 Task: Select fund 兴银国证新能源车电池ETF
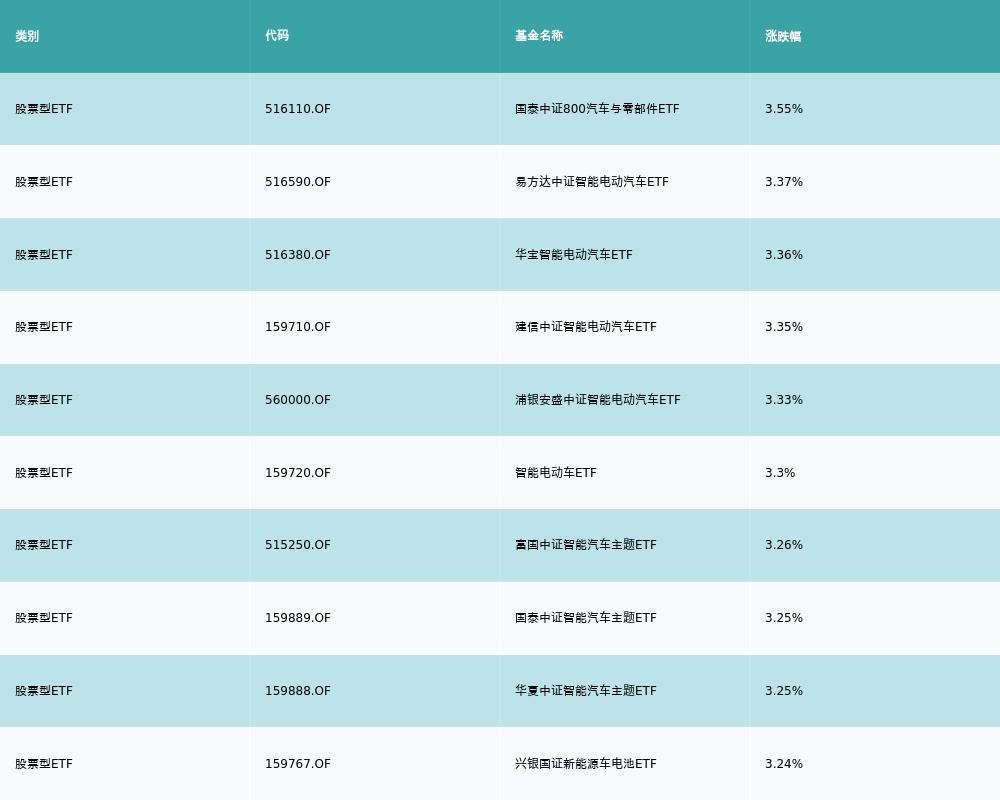coord(585,764)
